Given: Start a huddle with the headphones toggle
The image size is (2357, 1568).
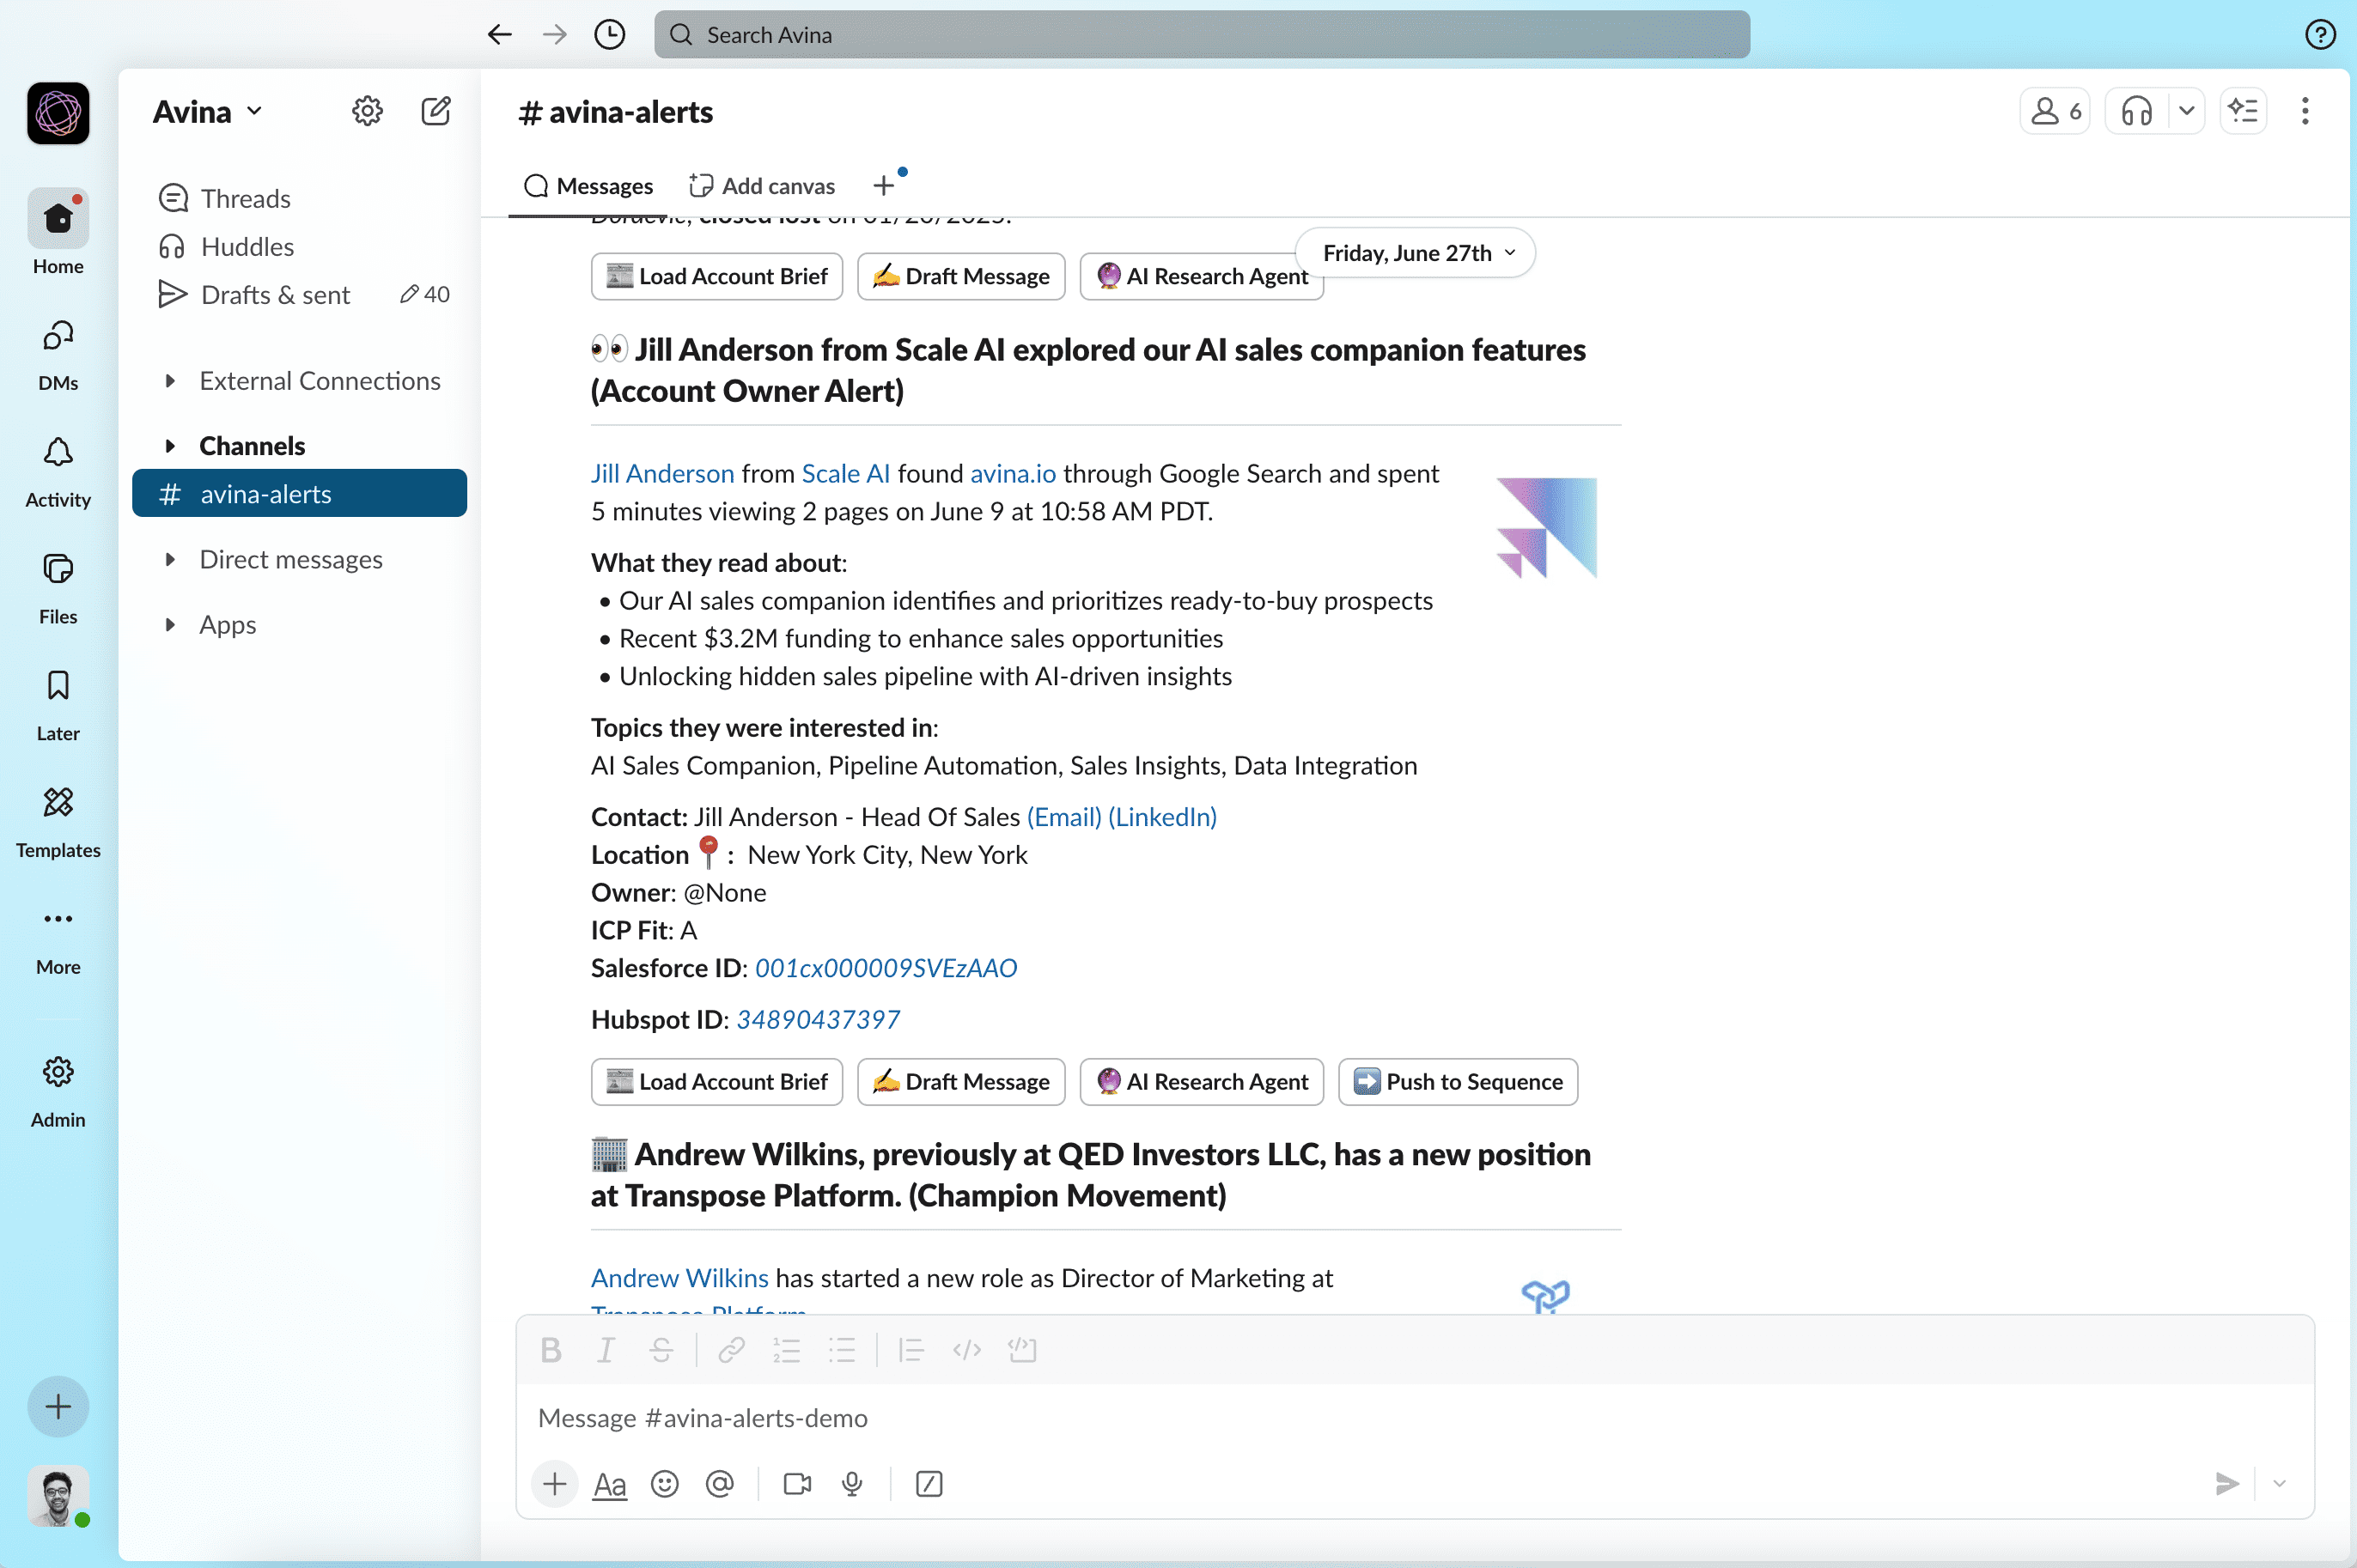Looking at the screenshot, I should (2136, 111).
